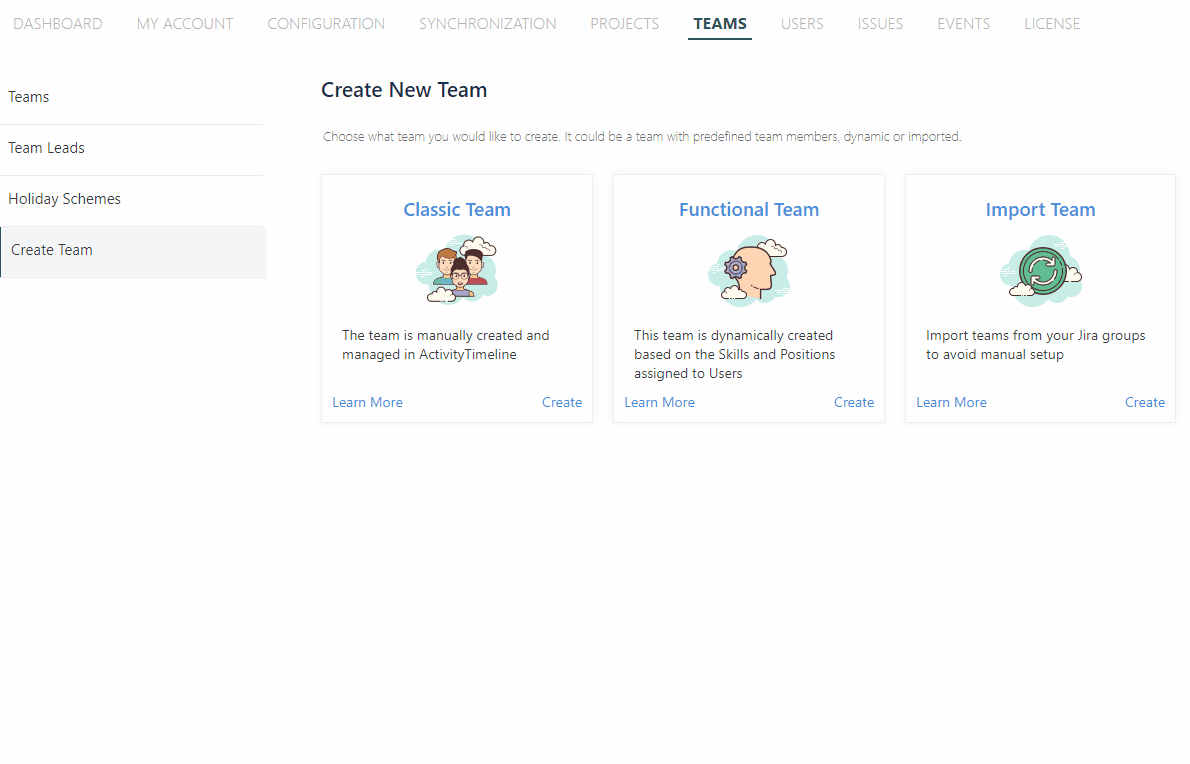Go to My Account tab

click(x=185, y=24)
